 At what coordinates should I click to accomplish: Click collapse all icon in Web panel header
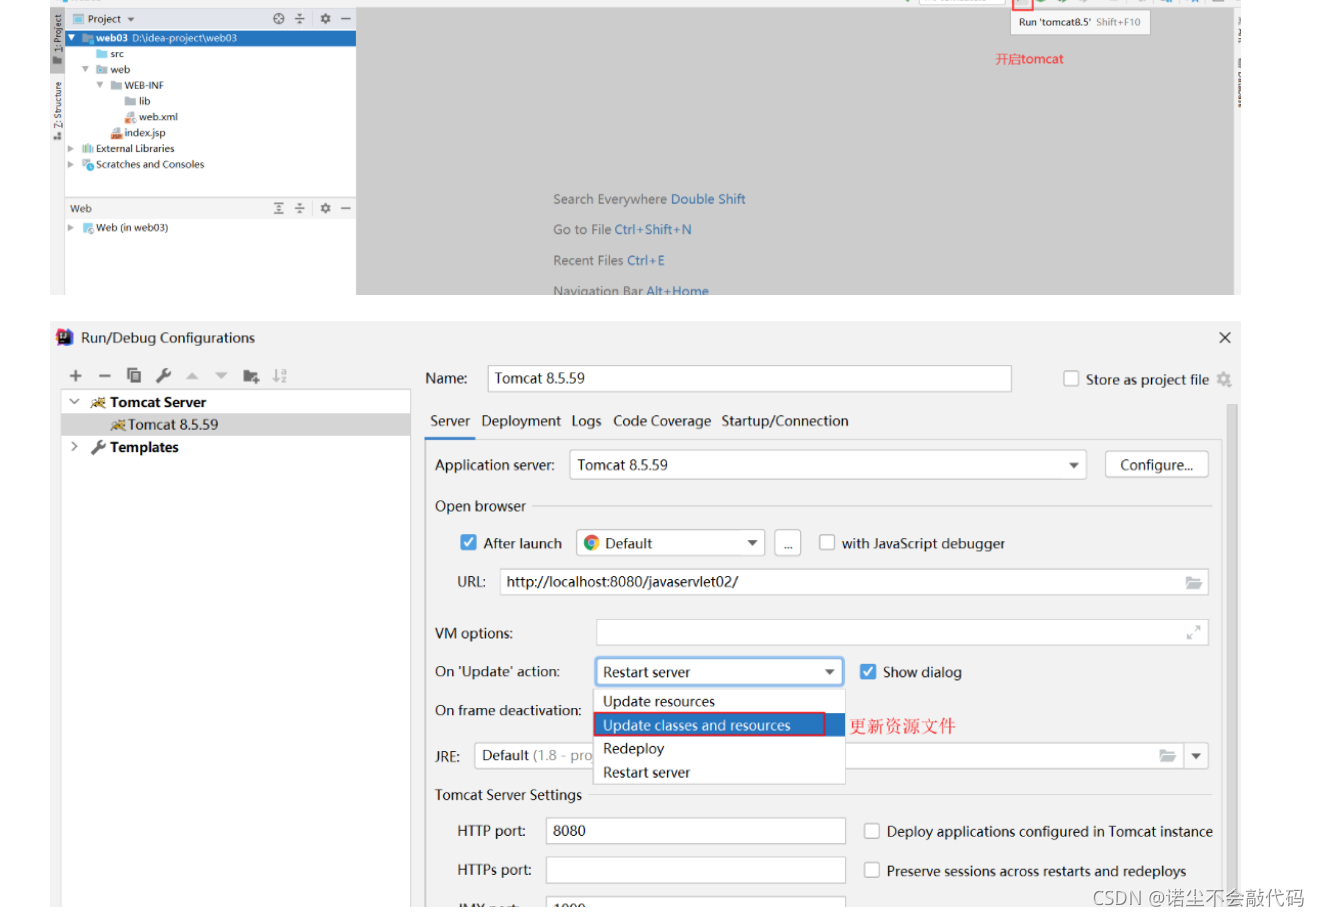click(x=299, y=208)
